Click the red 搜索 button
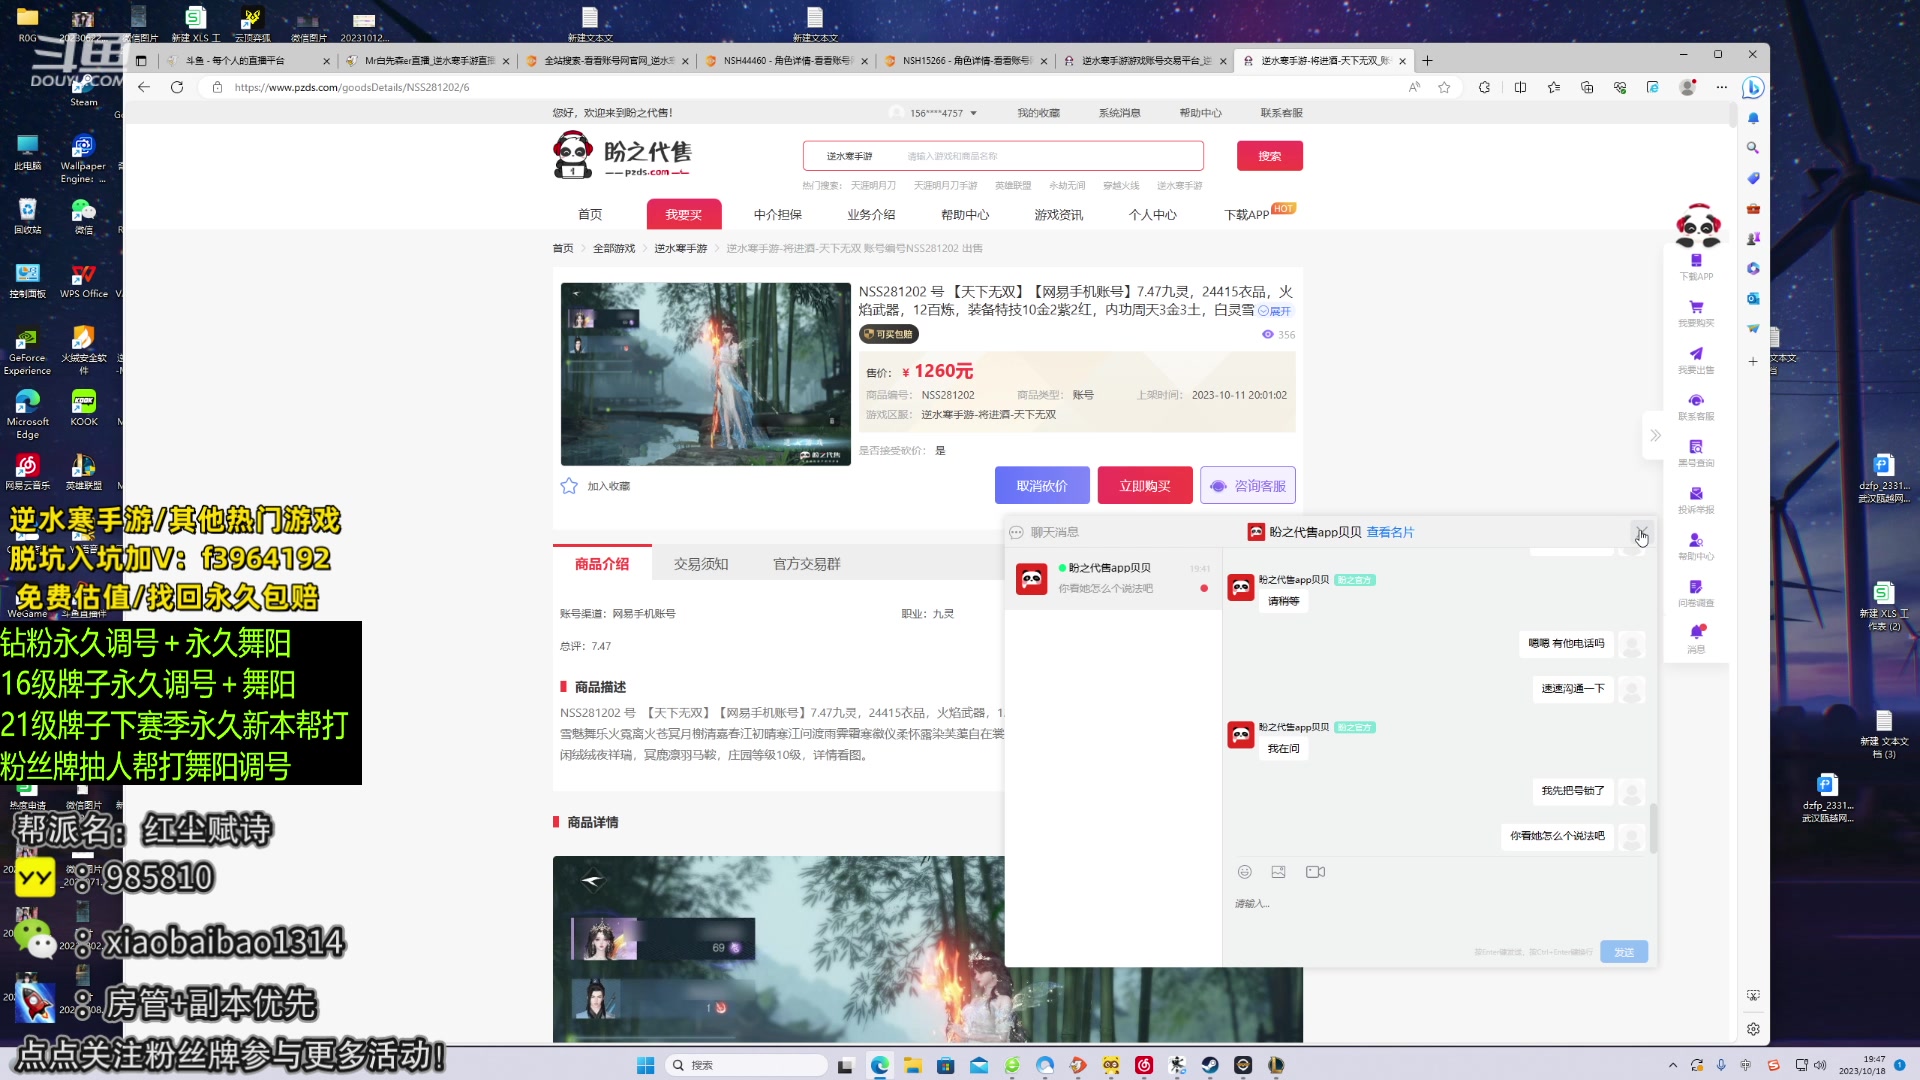Screen dimensions: 1920x1080 1270,156
